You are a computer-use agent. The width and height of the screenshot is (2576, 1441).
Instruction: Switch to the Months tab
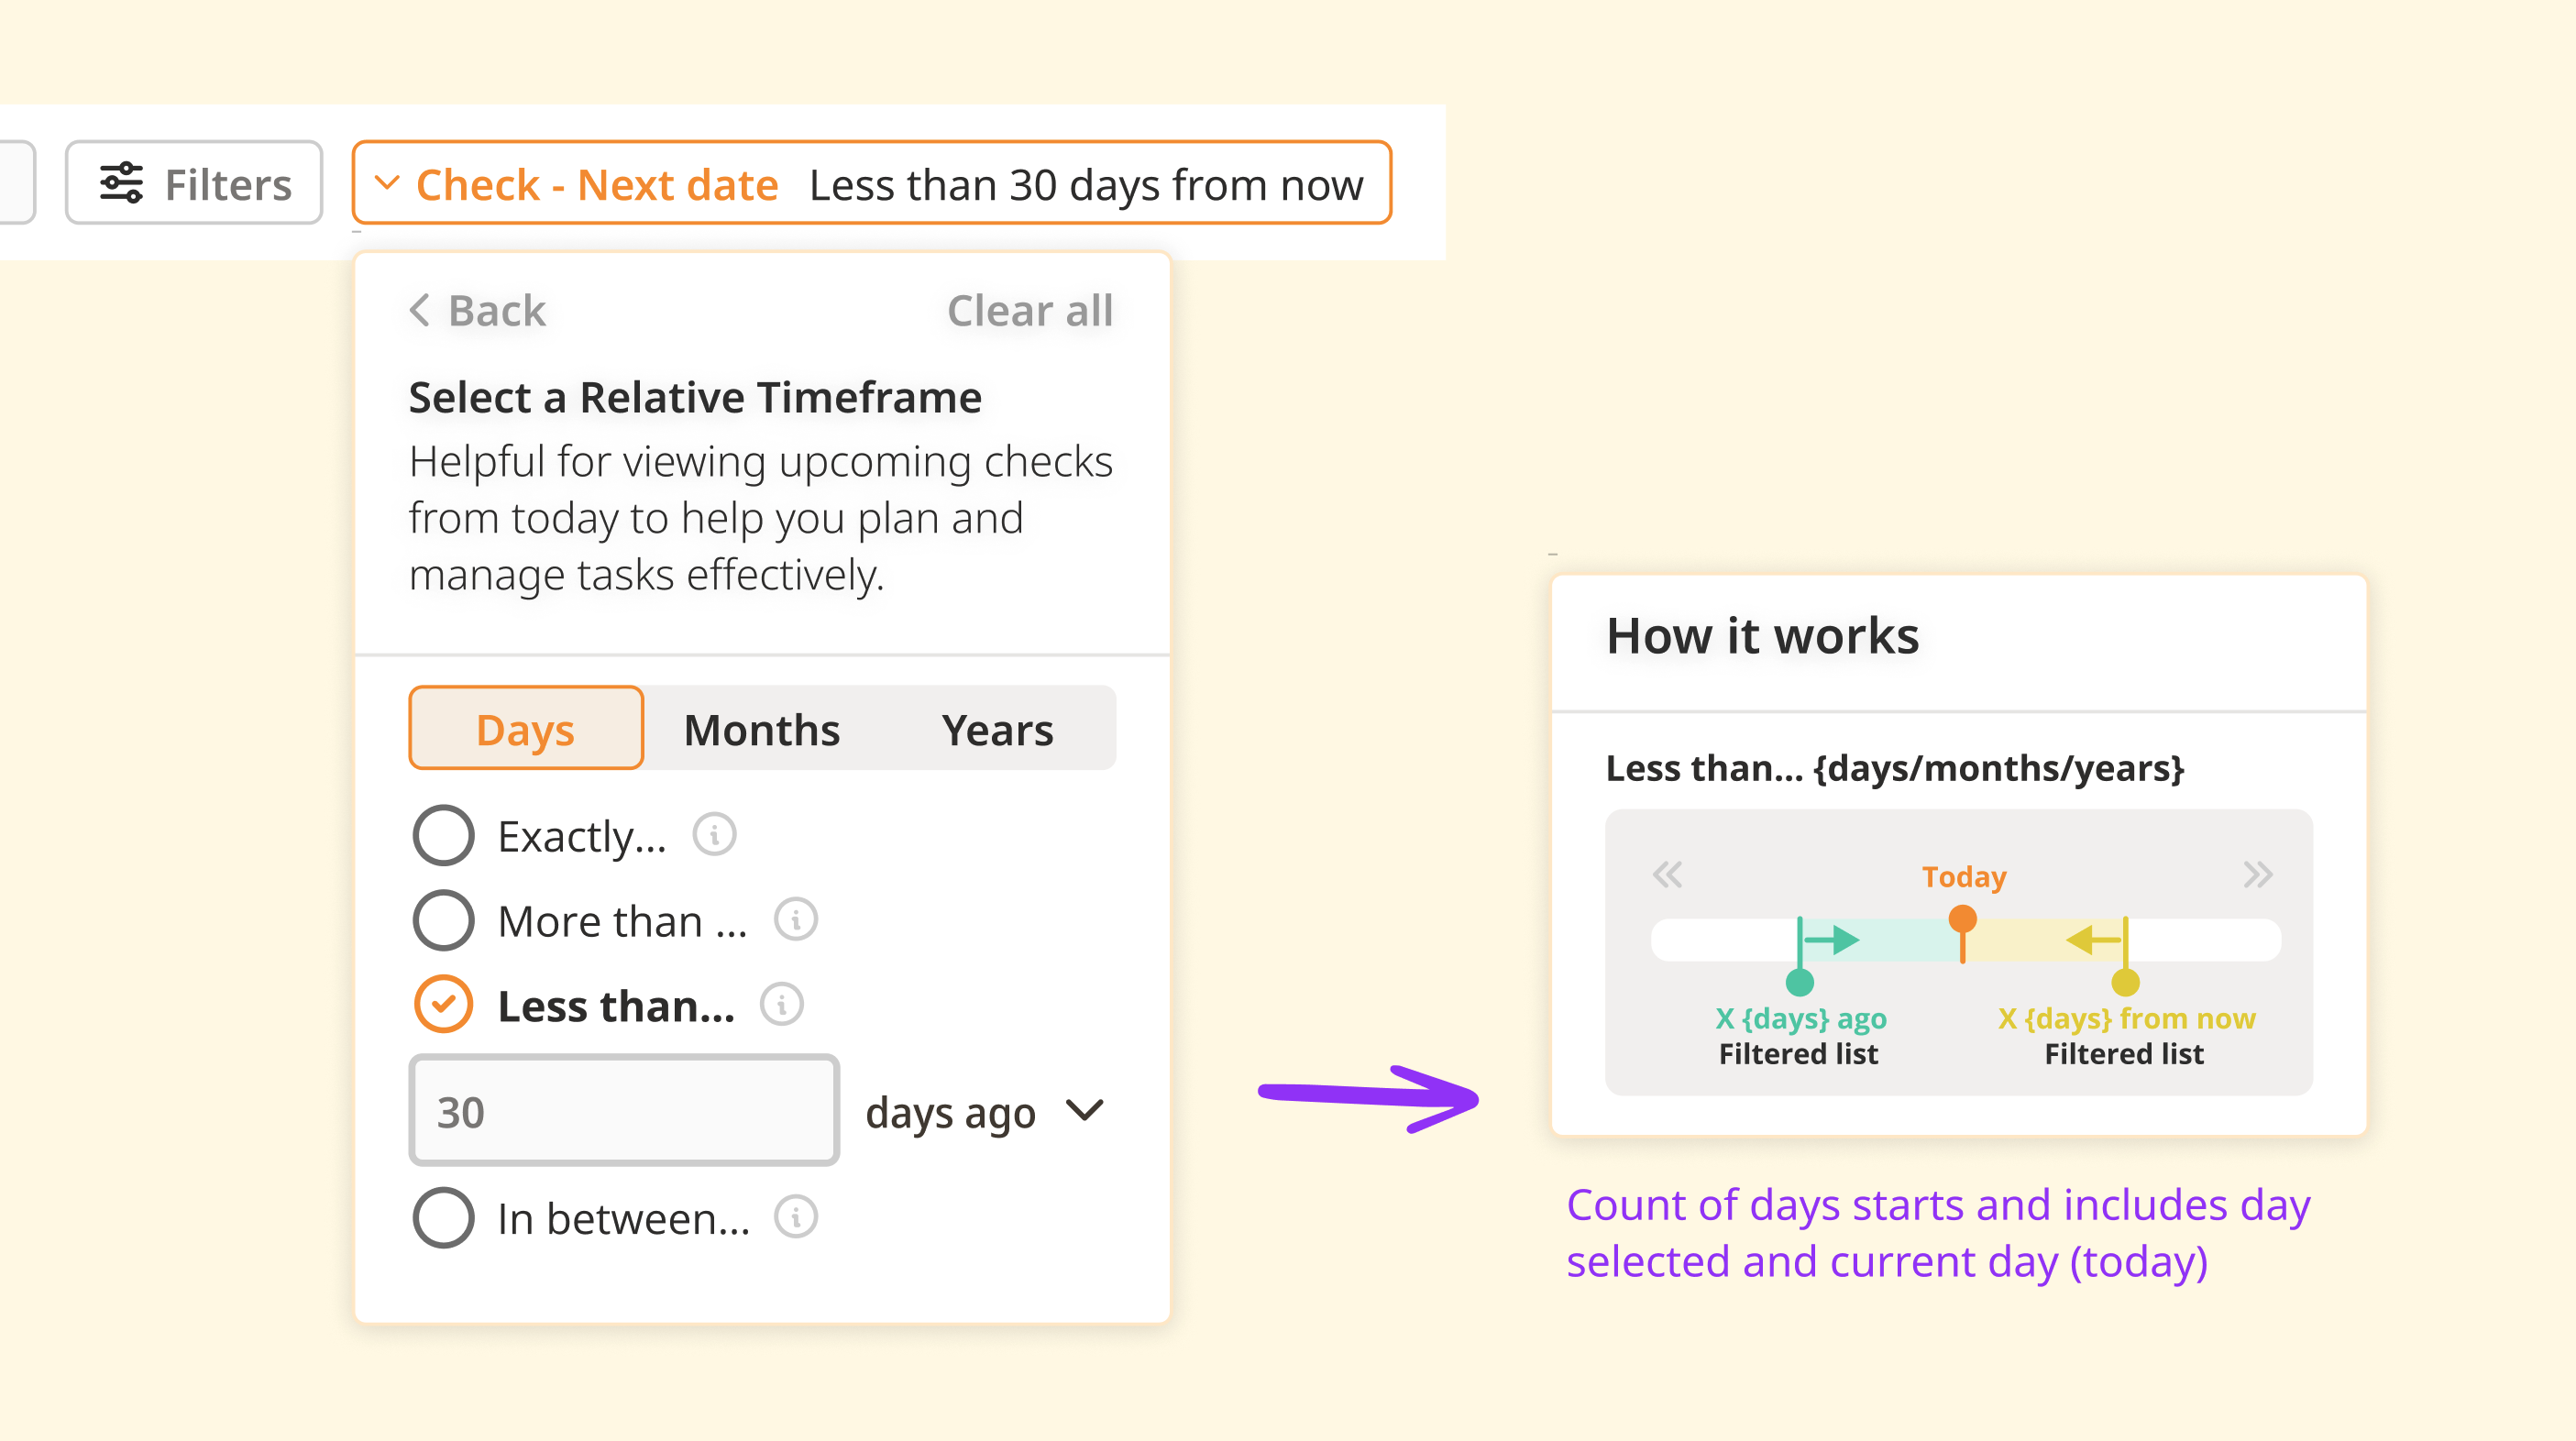click(x=762, y=729)
